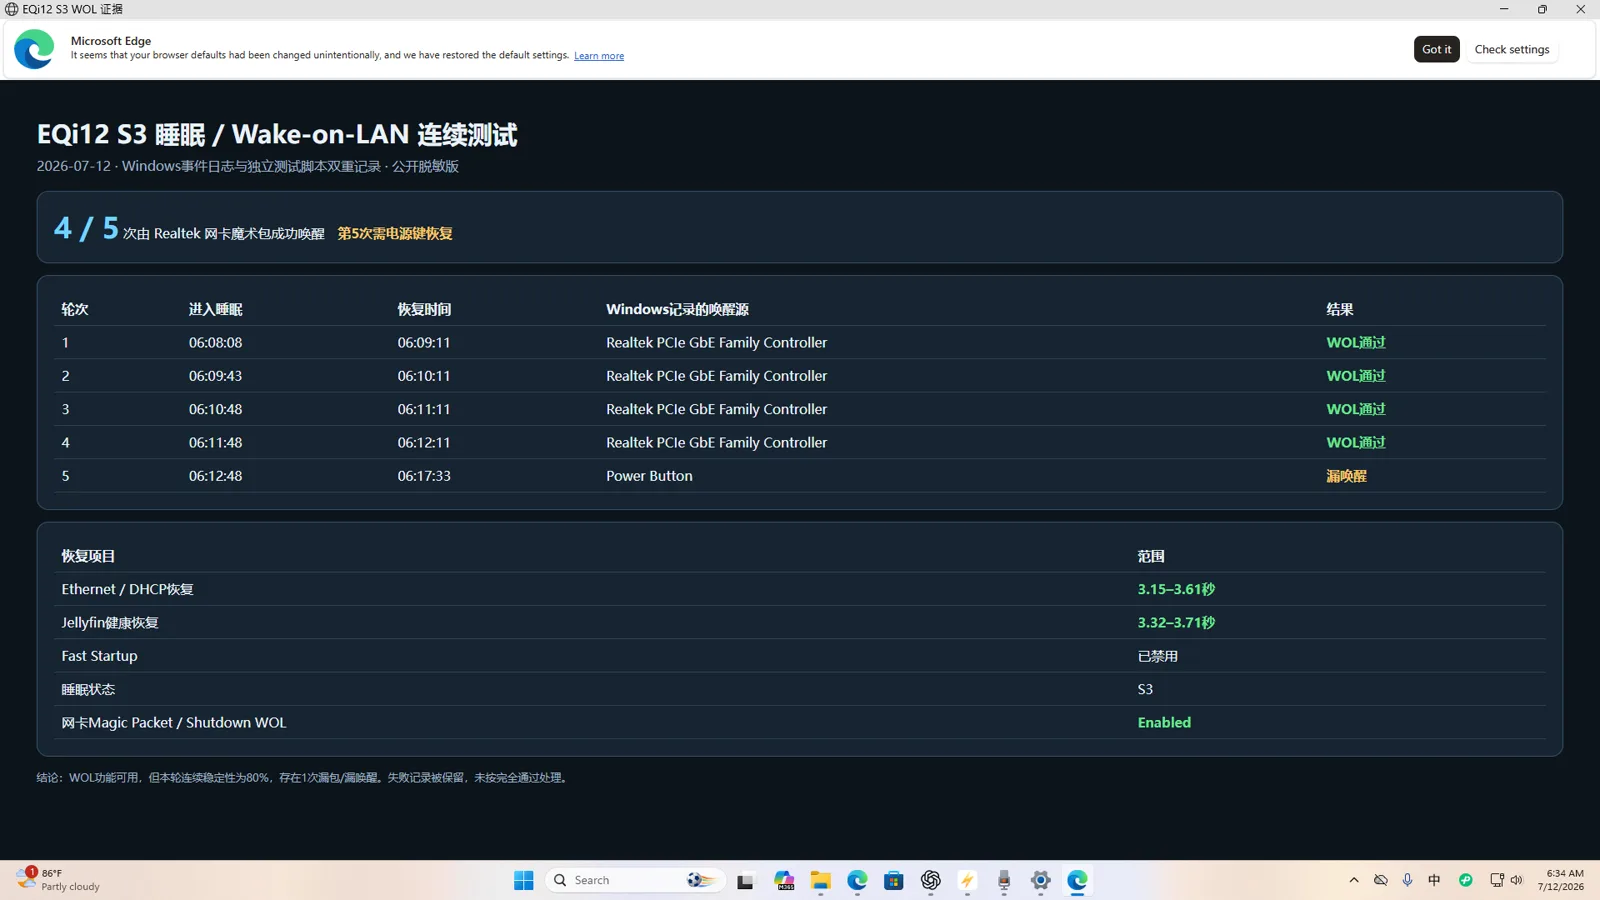Click the Power Button wake source cell

pos(649,476)
